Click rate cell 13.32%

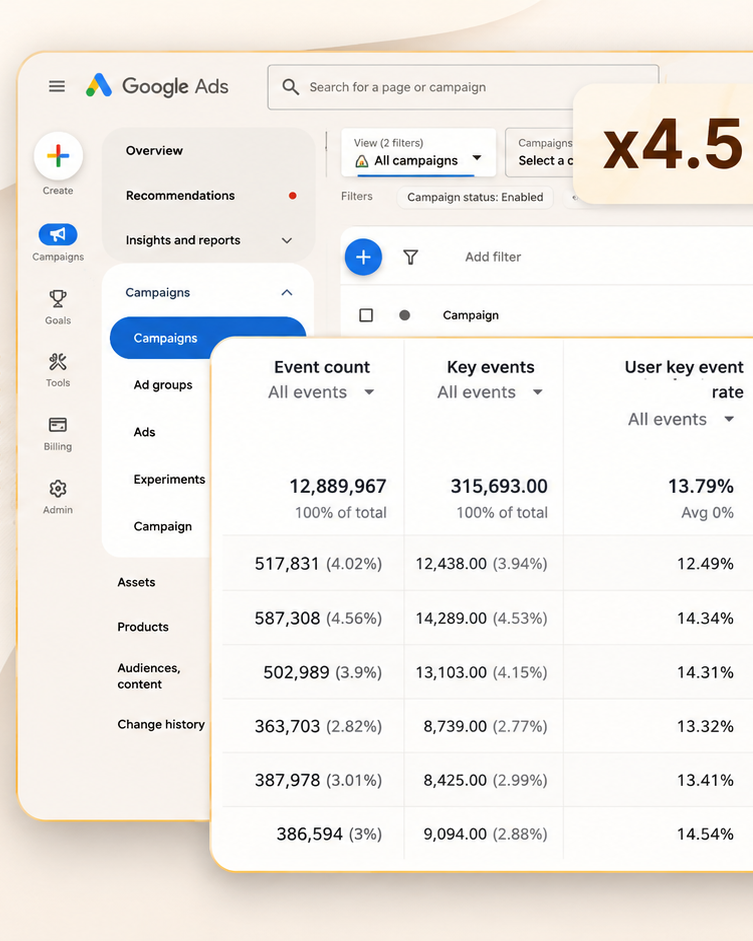pyautogui.click(x=705, y=726)
